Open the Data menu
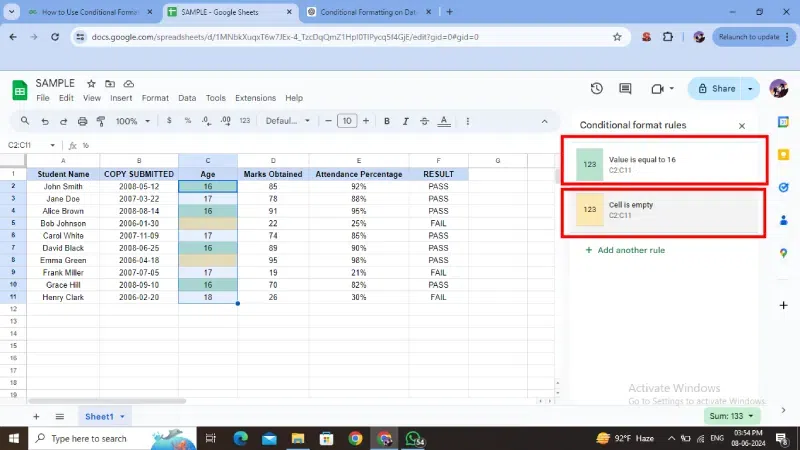The image size is (800, 450). (187, 98)
